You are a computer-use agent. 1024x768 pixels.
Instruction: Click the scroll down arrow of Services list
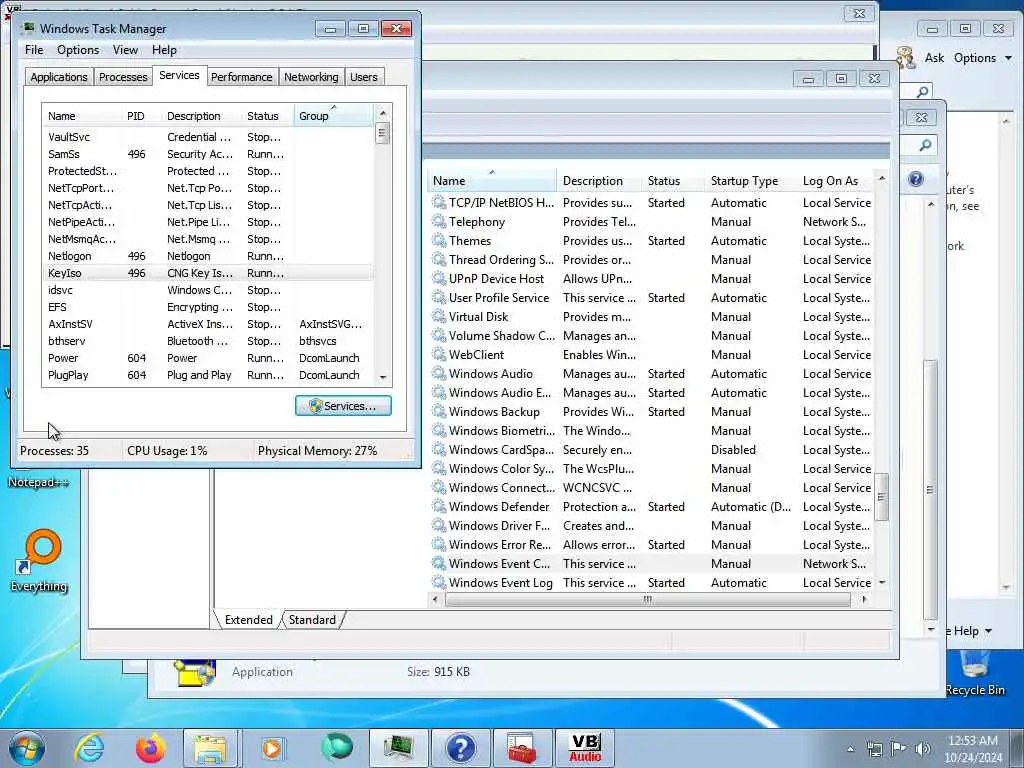(x=882, y=582)
